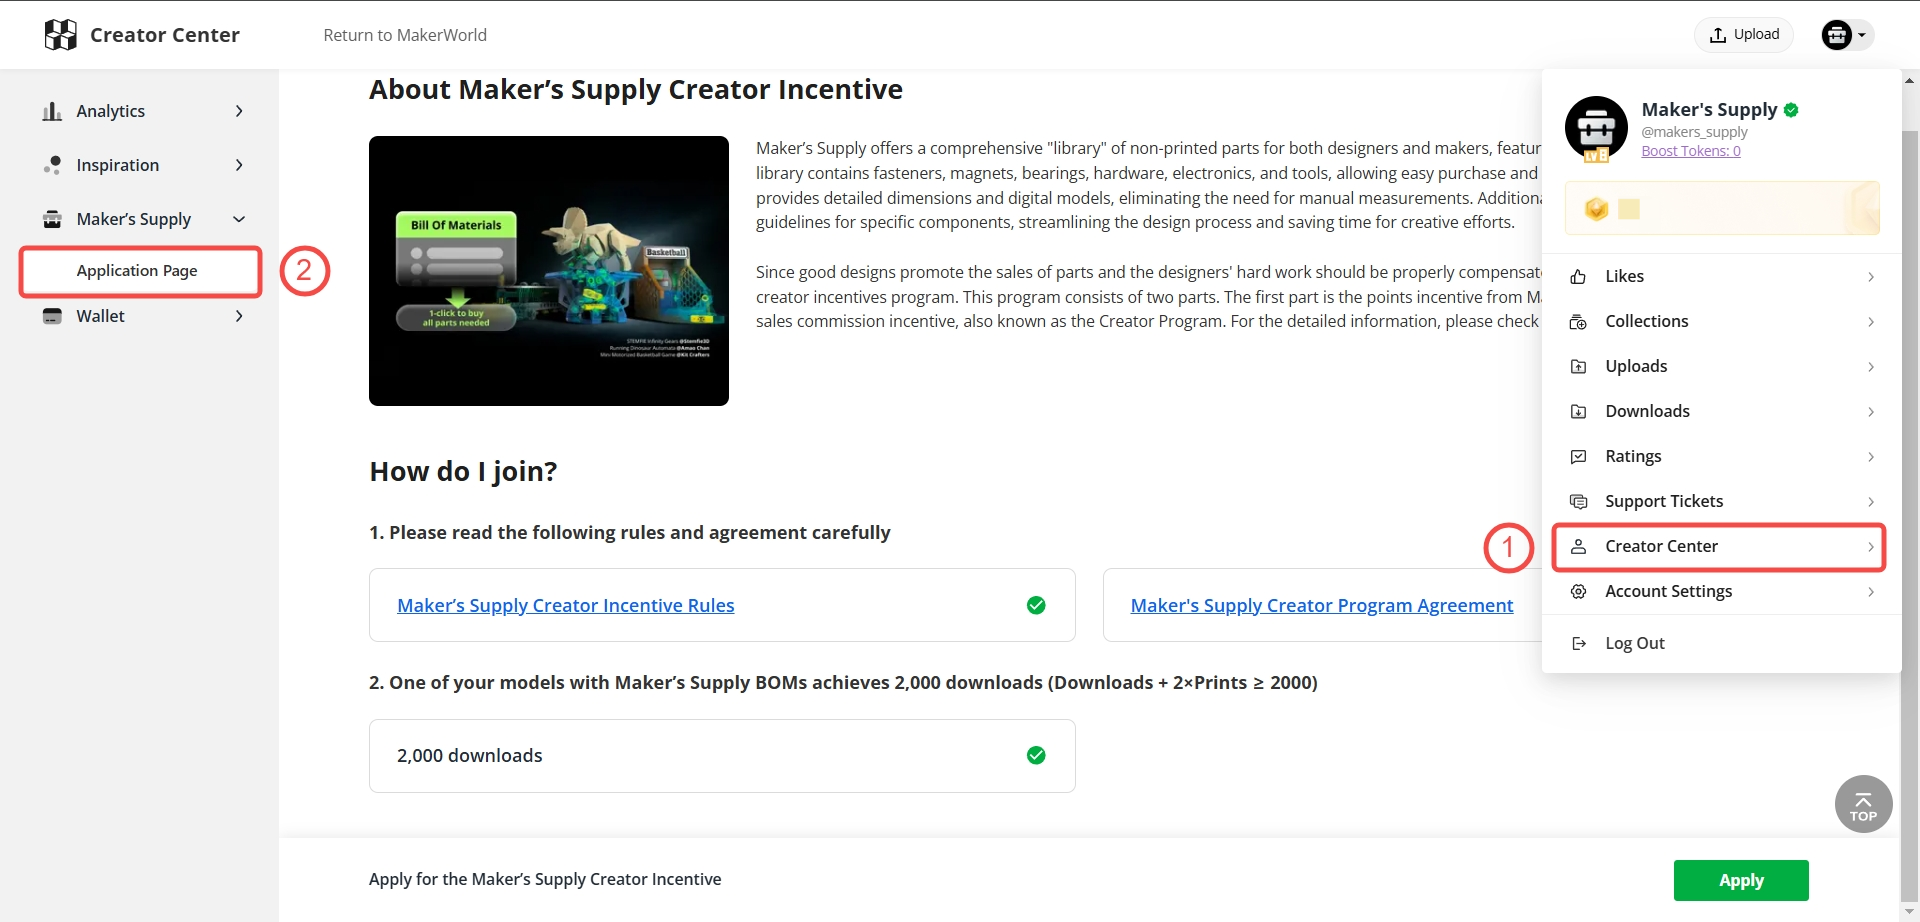Click the Maker's Supply profile avatar in the dropdown panel
The height and width of the screenshot is (922, 1920).
1596,128
